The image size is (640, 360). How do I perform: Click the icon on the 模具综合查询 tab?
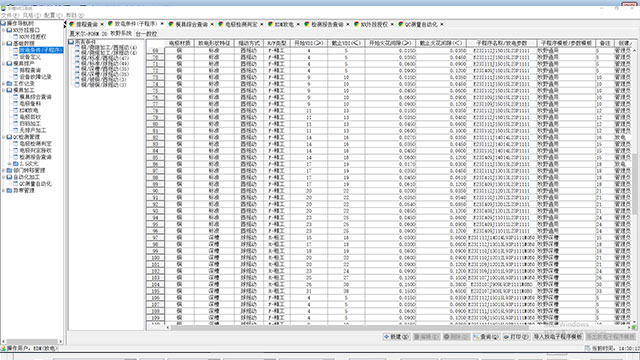coord(171,24)
